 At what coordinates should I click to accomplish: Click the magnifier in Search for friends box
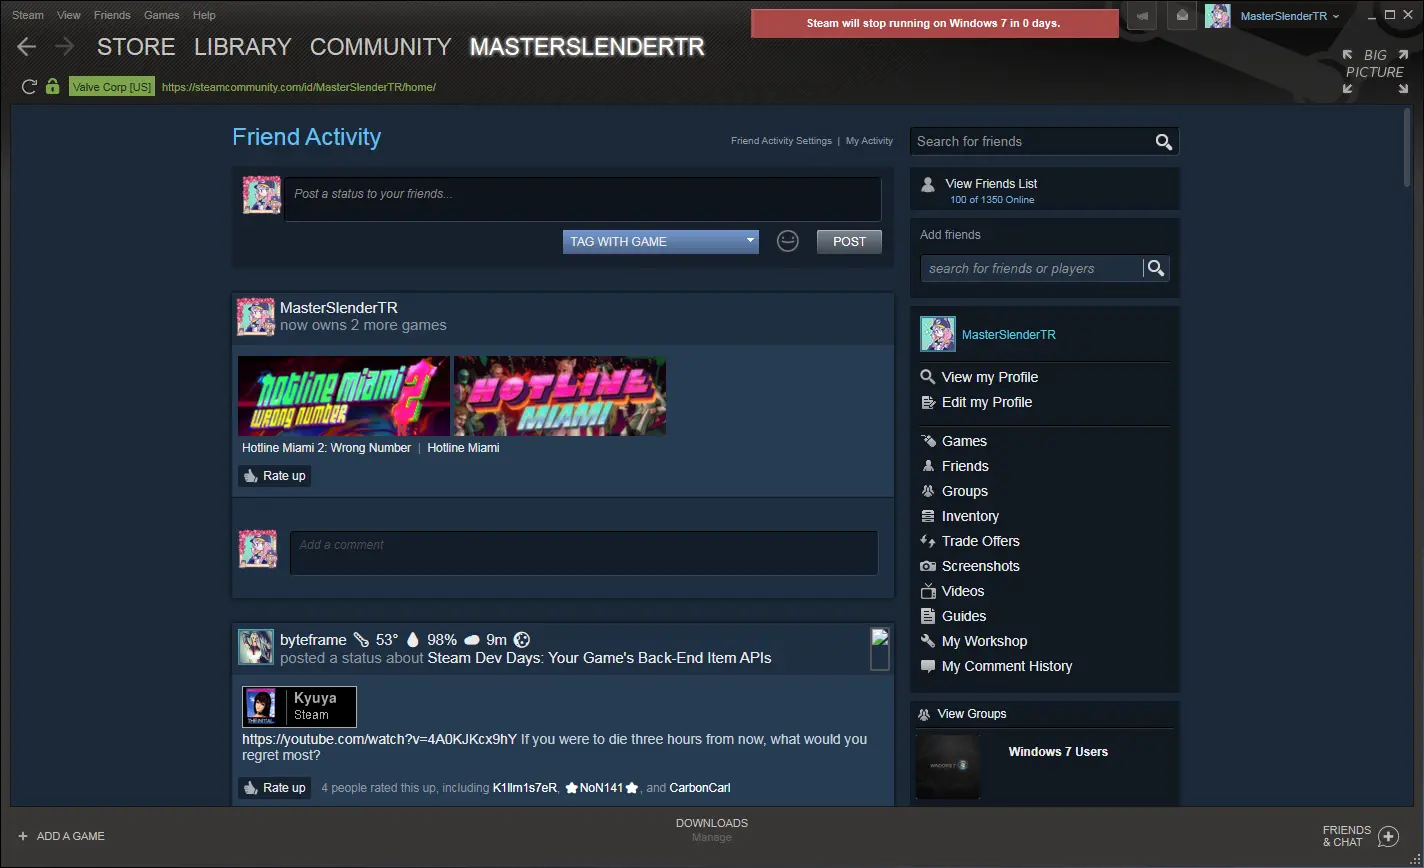[x=1163, y=142]
